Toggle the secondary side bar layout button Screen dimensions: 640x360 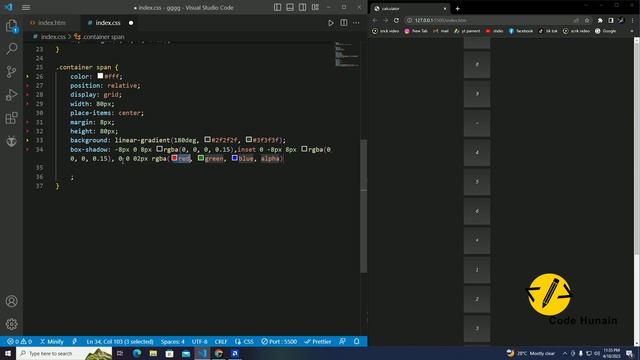302,7
